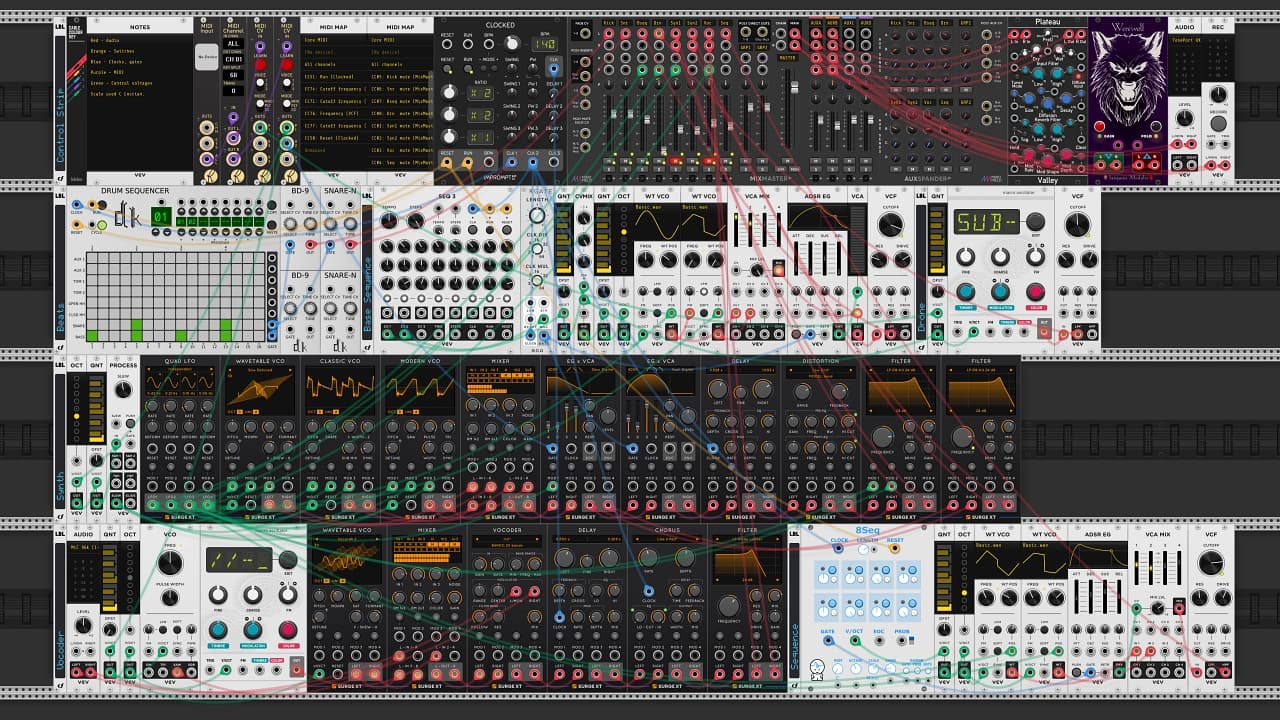
Task: Turn the Clocked BPM knob
Action: pos(513,43)
